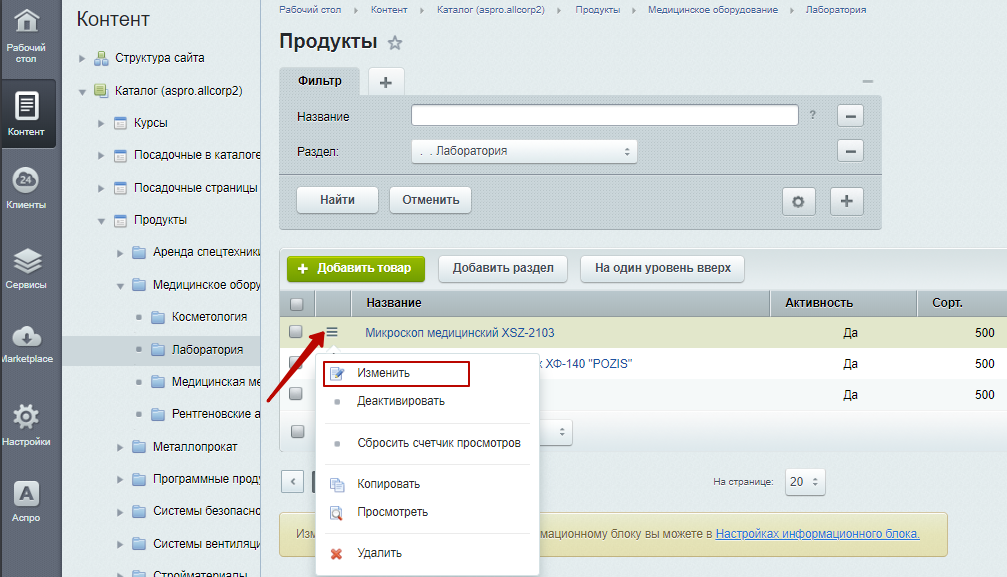The height and width of the screenshot is (577, 1007).
Task: Click the Металлопрокат folder icon
Action: (x=139, y=447)
